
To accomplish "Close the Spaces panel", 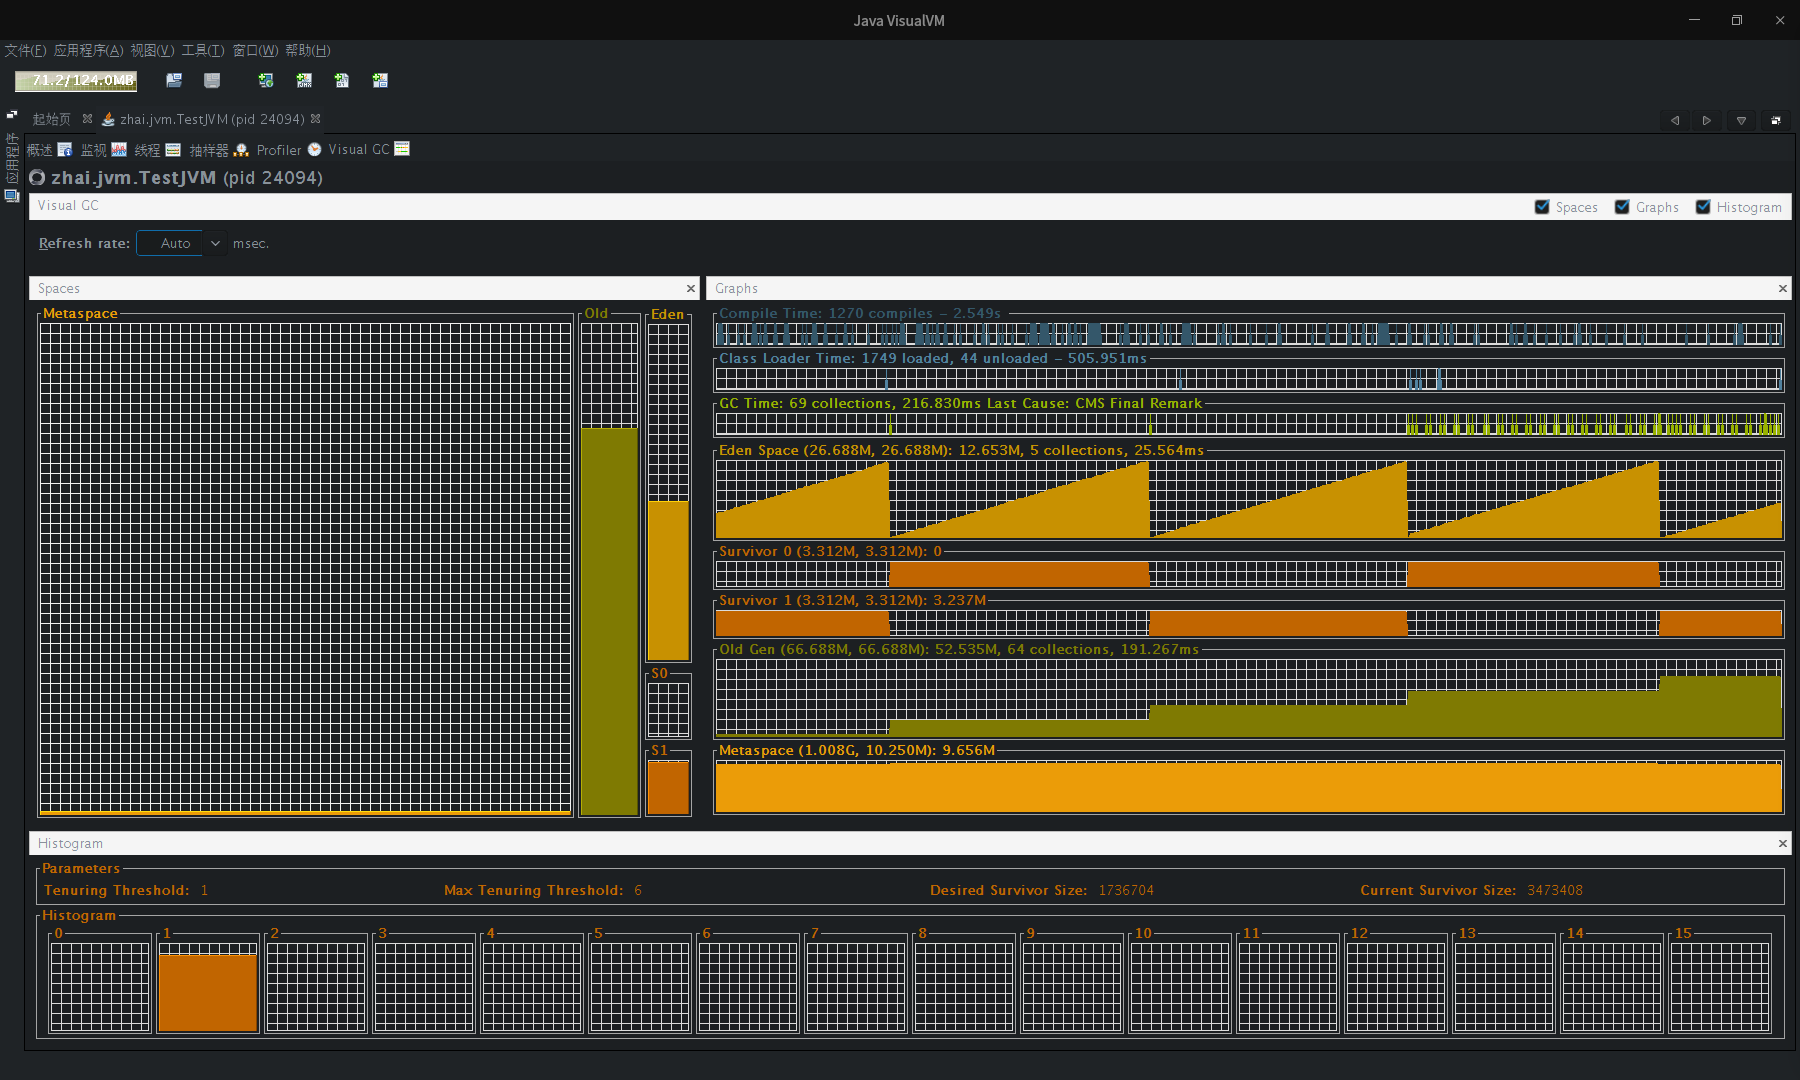I will click(690, 288).
